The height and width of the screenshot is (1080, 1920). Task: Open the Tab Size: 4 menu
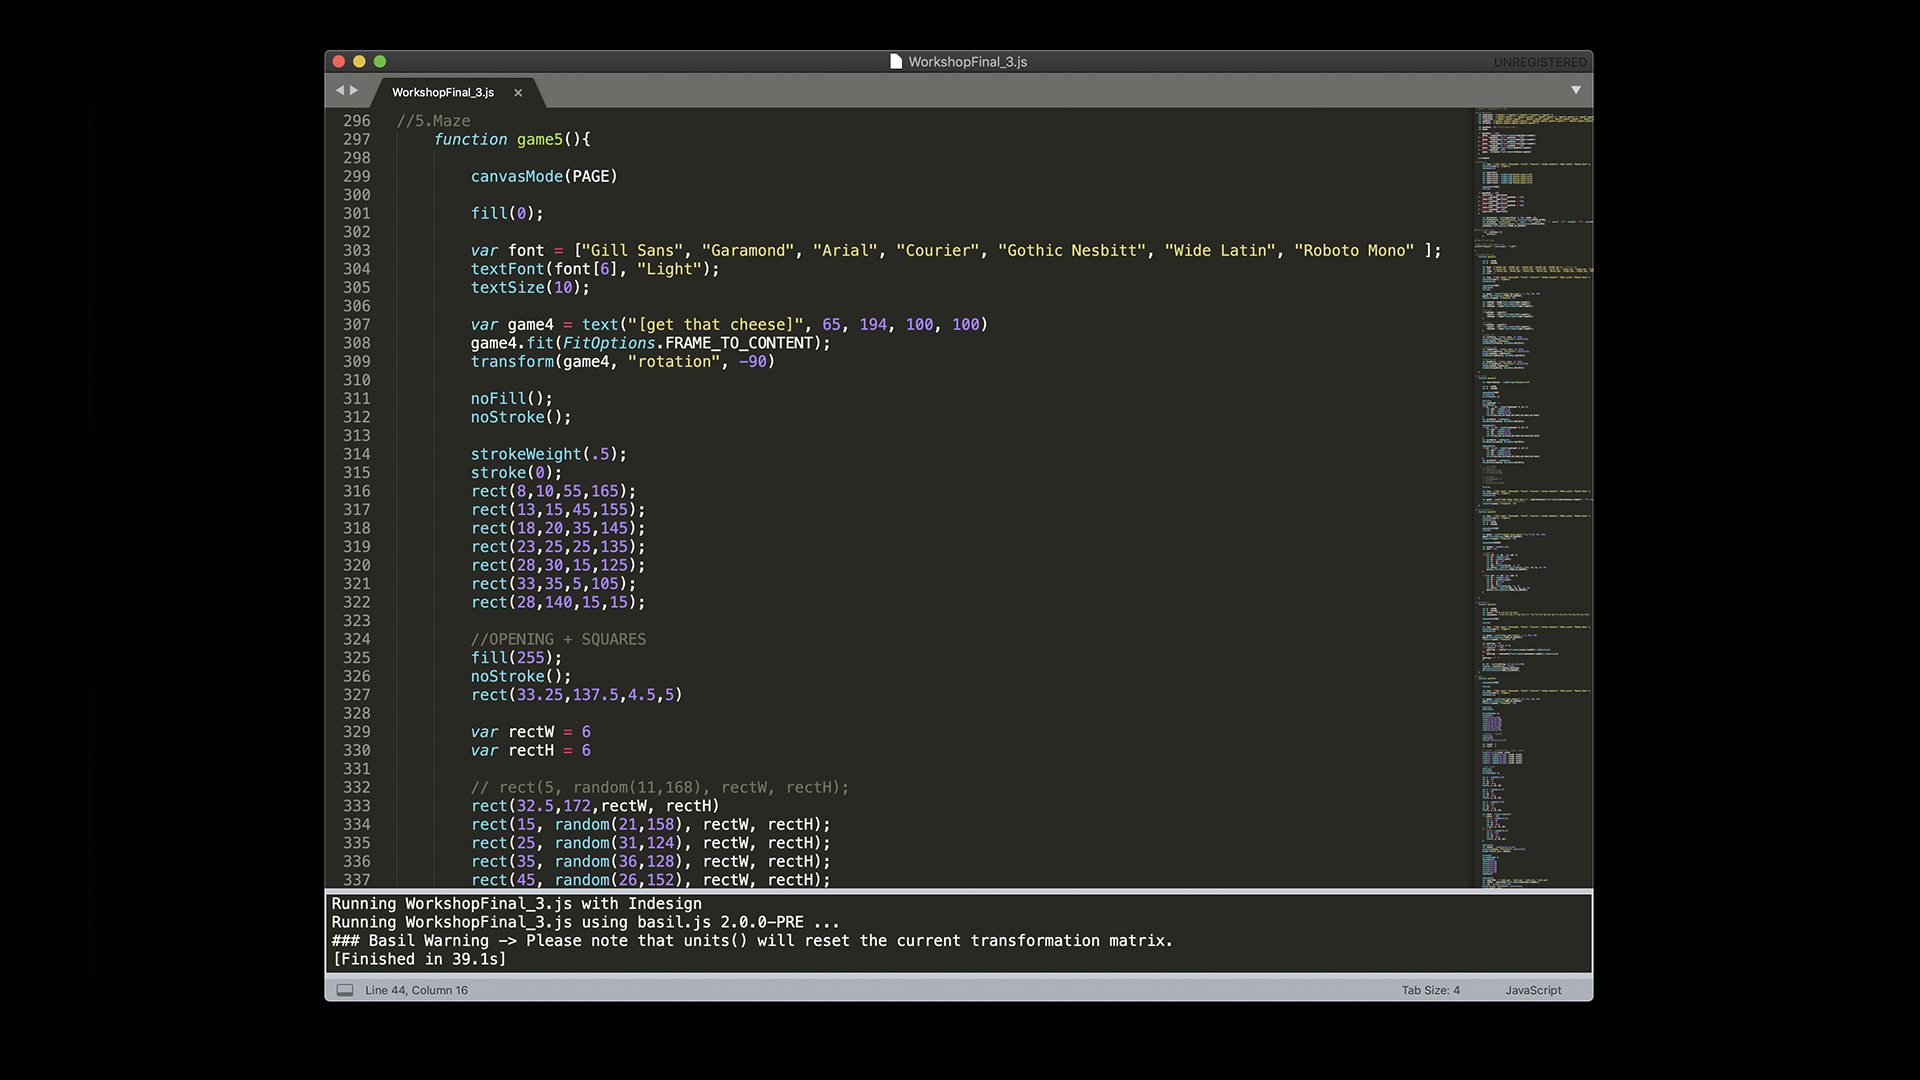(x=1430, y=990)
